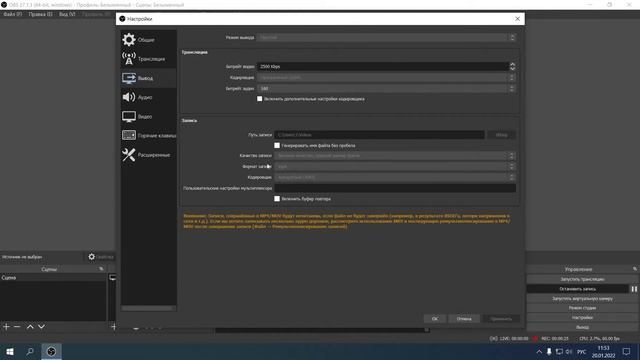Click the CPU usage status text
This screenshot has width=640, height=360.
click(x=599, y=338)
